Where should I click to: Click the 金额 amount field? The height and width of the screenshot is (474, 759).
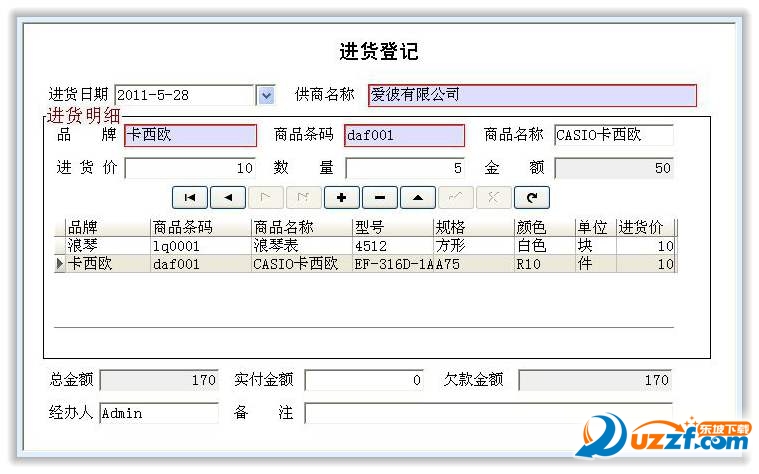click(x=613, y=168)
